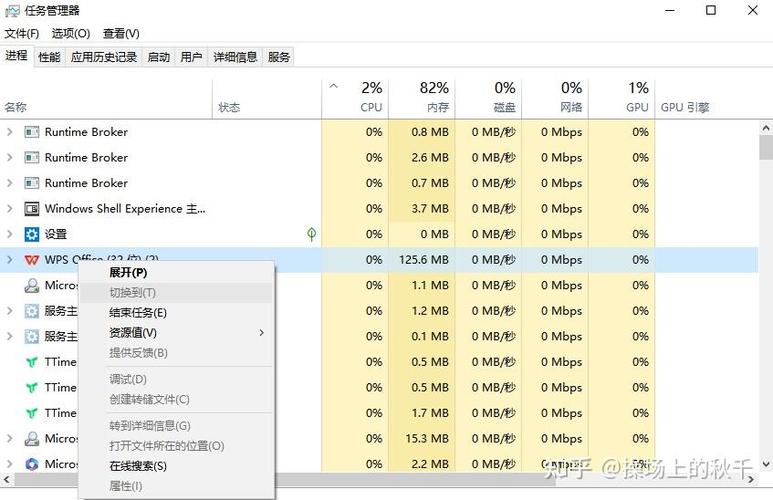Open the 资源值(V) submenu arrow
The height and width of the screenshot is (500, 773).
click(x=262, y=333)
